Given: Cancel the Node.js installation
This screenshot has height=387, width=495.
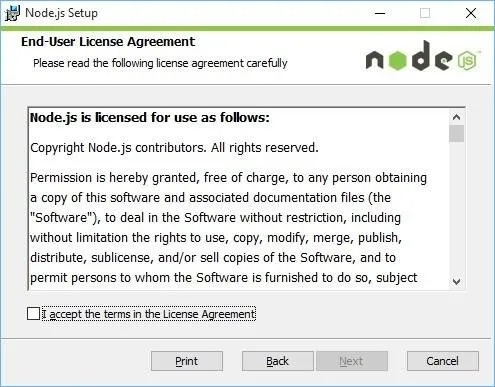Looking at the screenshot, I should coord(443,361).
